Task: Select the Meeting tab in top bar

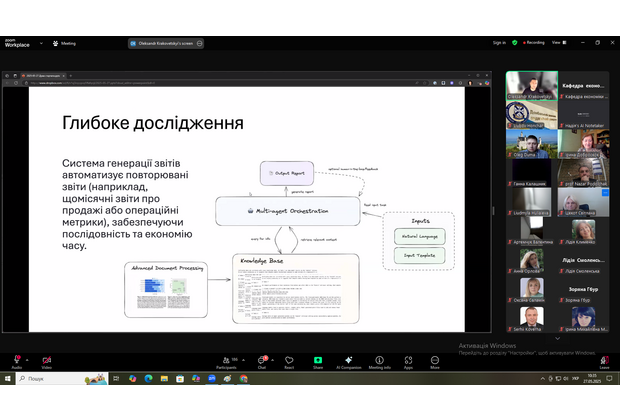Action: click(x=64, y=43)
